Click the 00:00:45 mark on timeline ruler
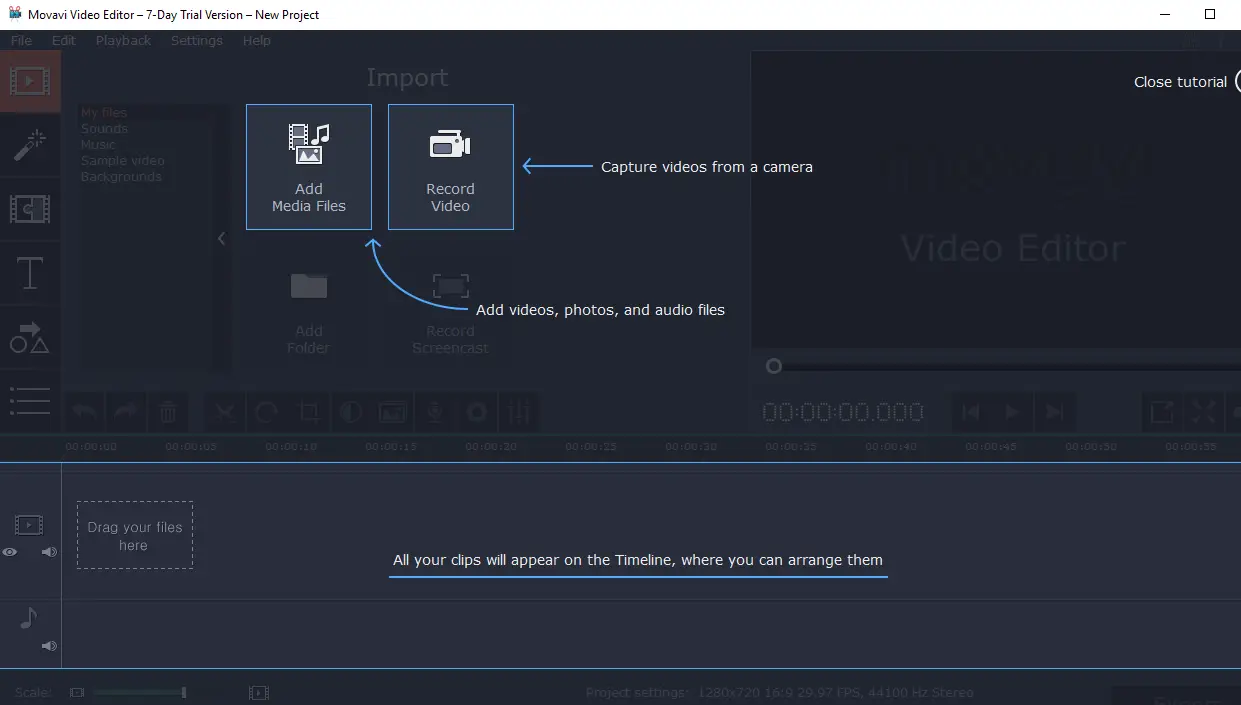This screenshot has width=1241, height=705. (x=991, y=447)
